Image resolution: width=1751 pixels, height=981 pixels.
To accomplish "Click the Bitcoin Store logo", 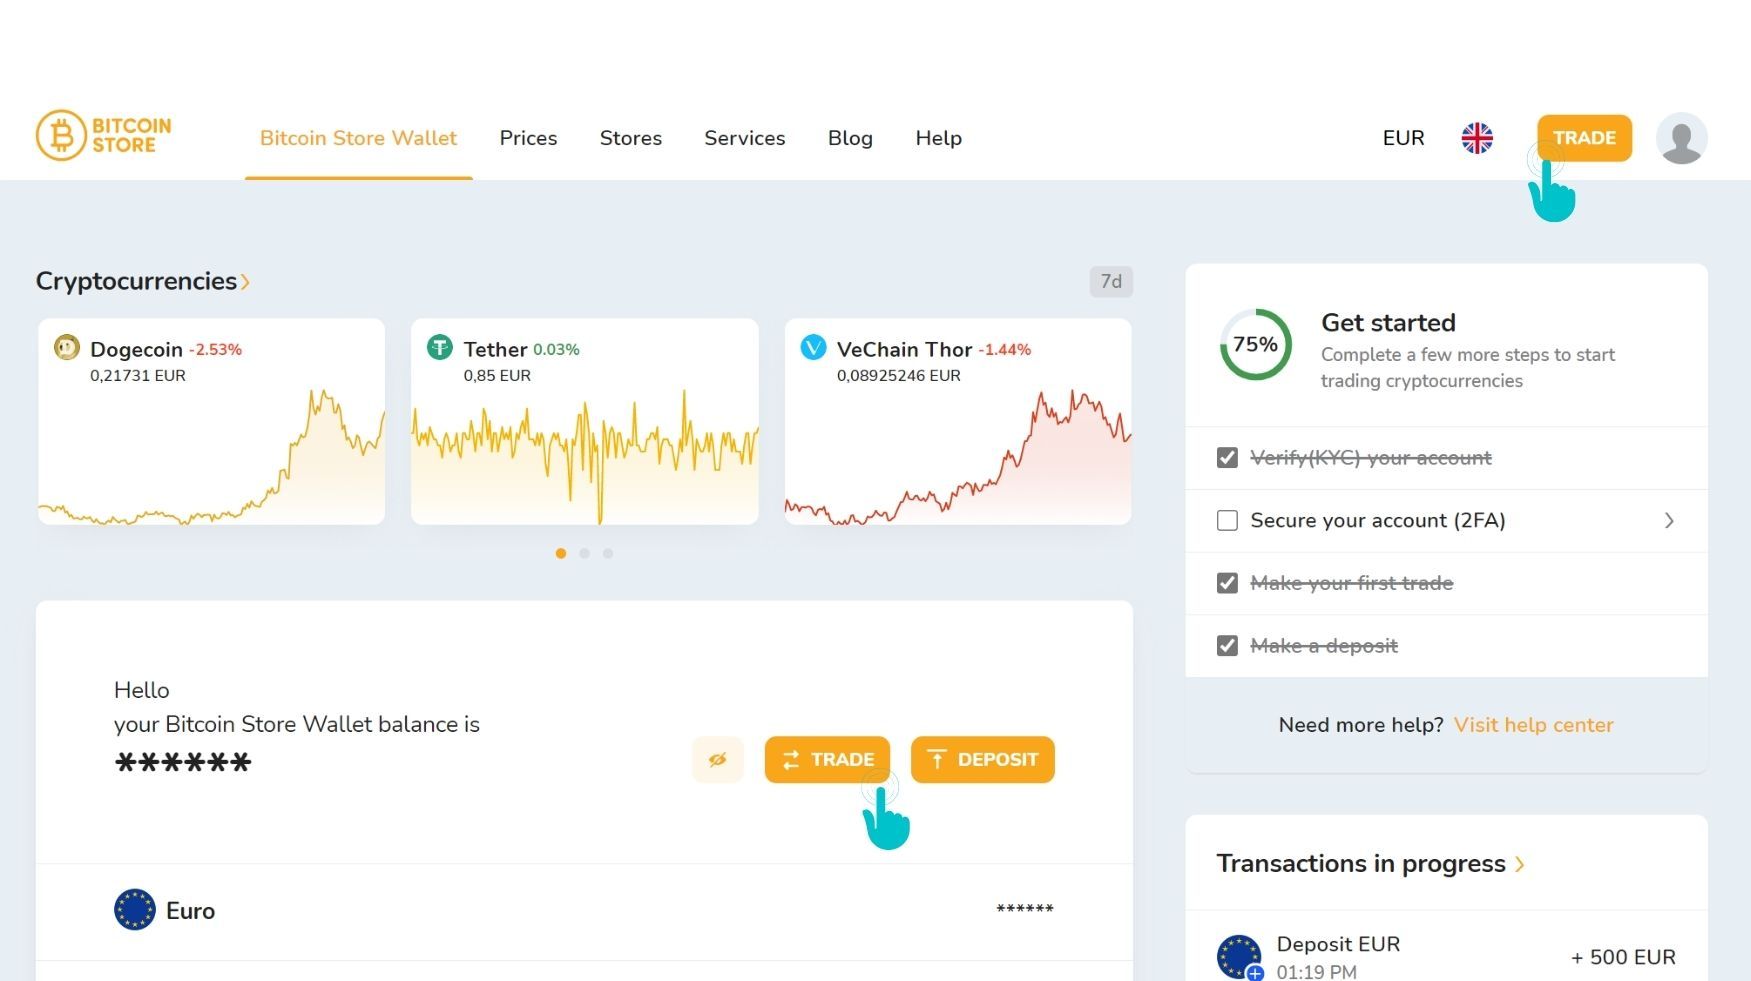I will (104, 135).
